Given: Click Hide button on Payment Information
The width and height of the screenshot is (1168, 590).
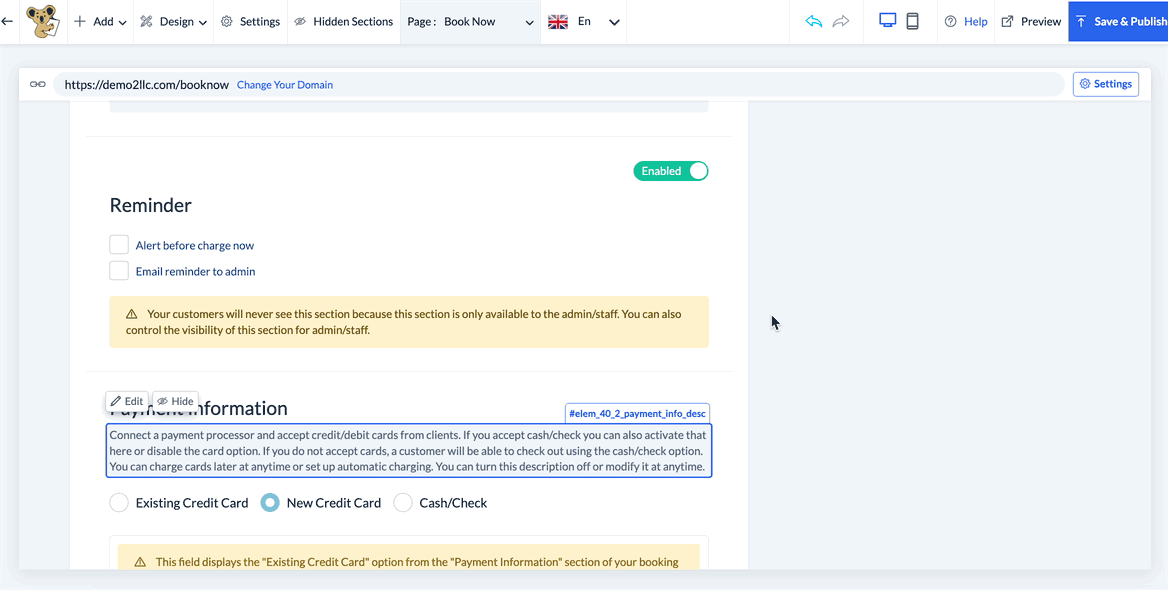Looking at the screenshot, I should click(175, 401).
